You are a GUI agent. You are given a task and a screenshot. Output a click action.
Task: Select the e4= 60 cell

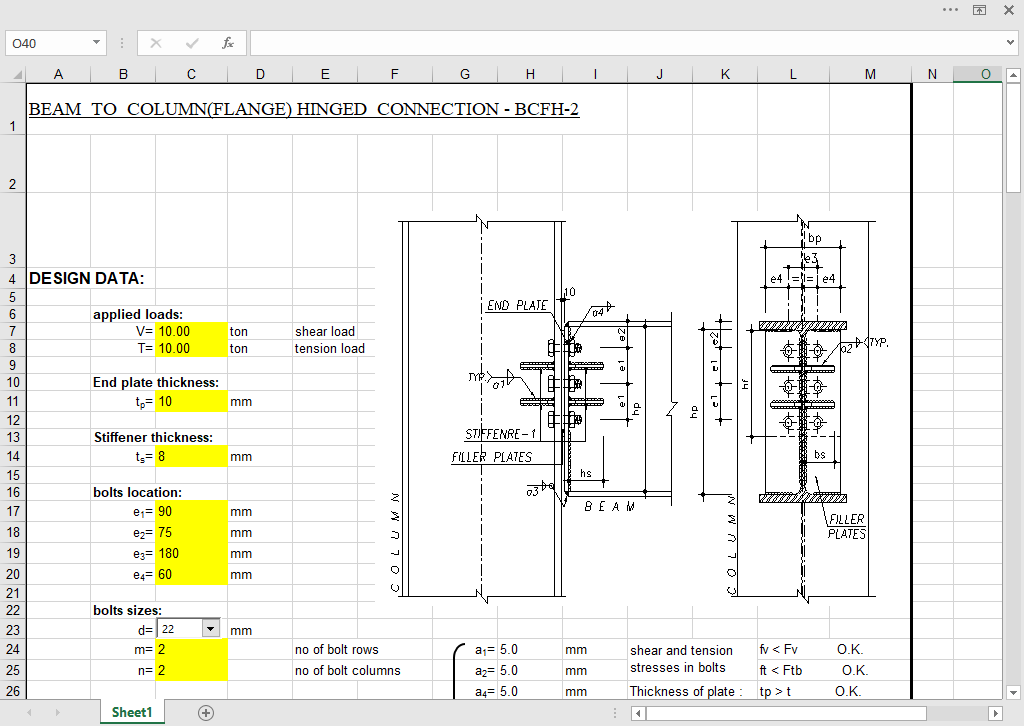[x=191, y=574]
